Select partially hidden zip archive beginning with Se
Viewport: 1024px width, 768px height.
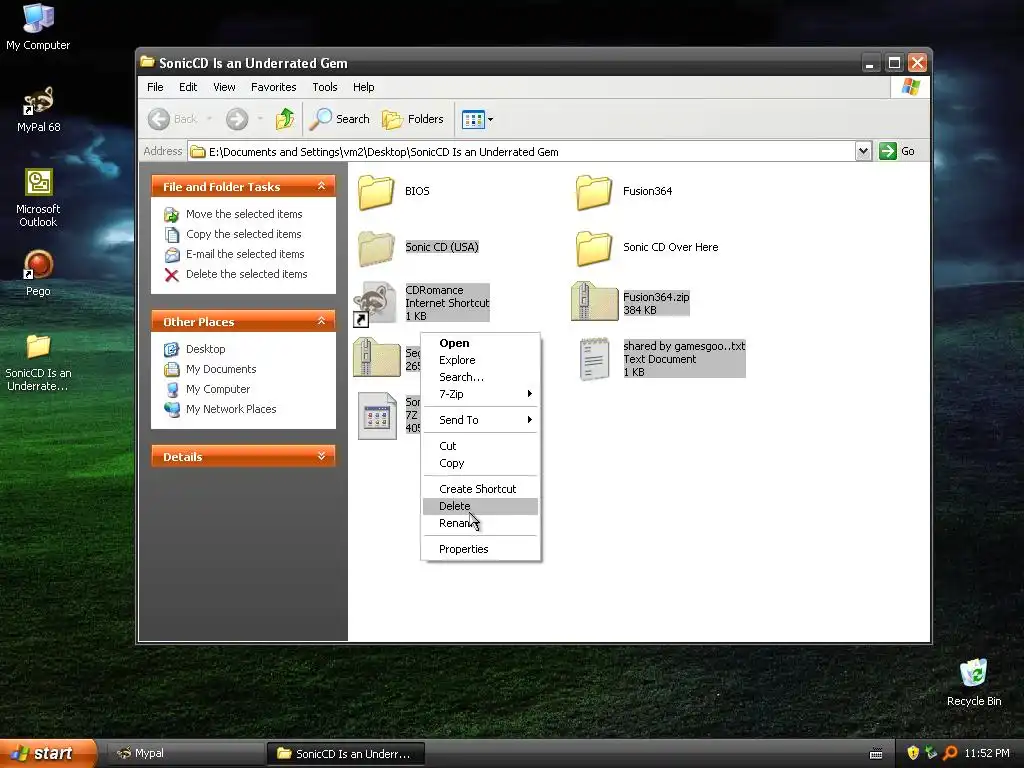click(x=377, y=357)
